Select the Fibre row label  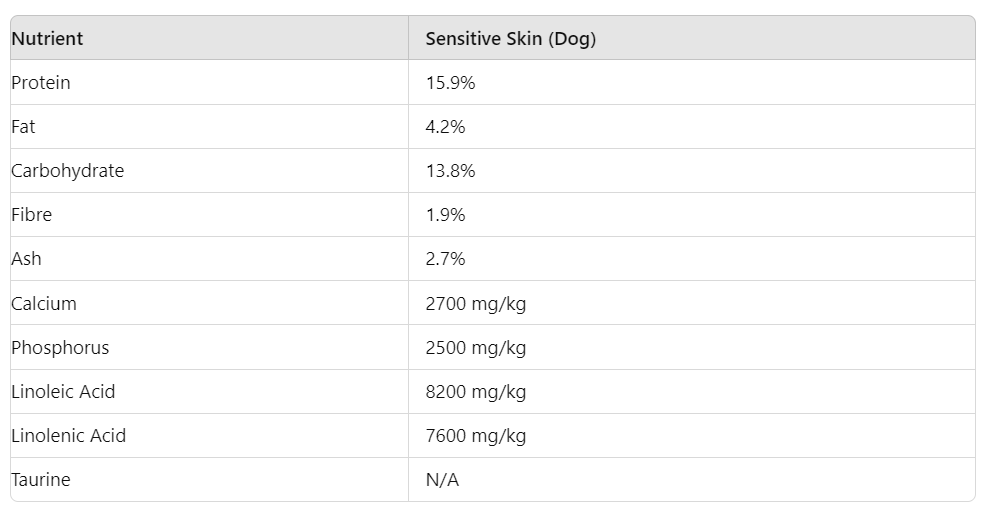click(x=31, y=215)
